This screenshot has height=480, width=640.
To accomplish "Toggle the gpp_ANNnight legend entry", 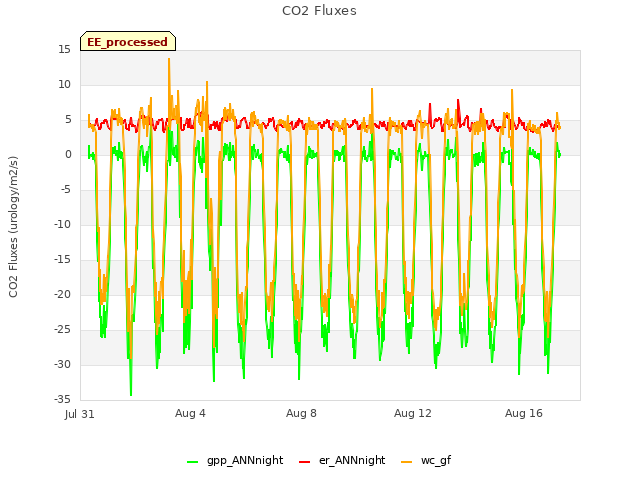I will pyautogui.click(x=235, y=461).
